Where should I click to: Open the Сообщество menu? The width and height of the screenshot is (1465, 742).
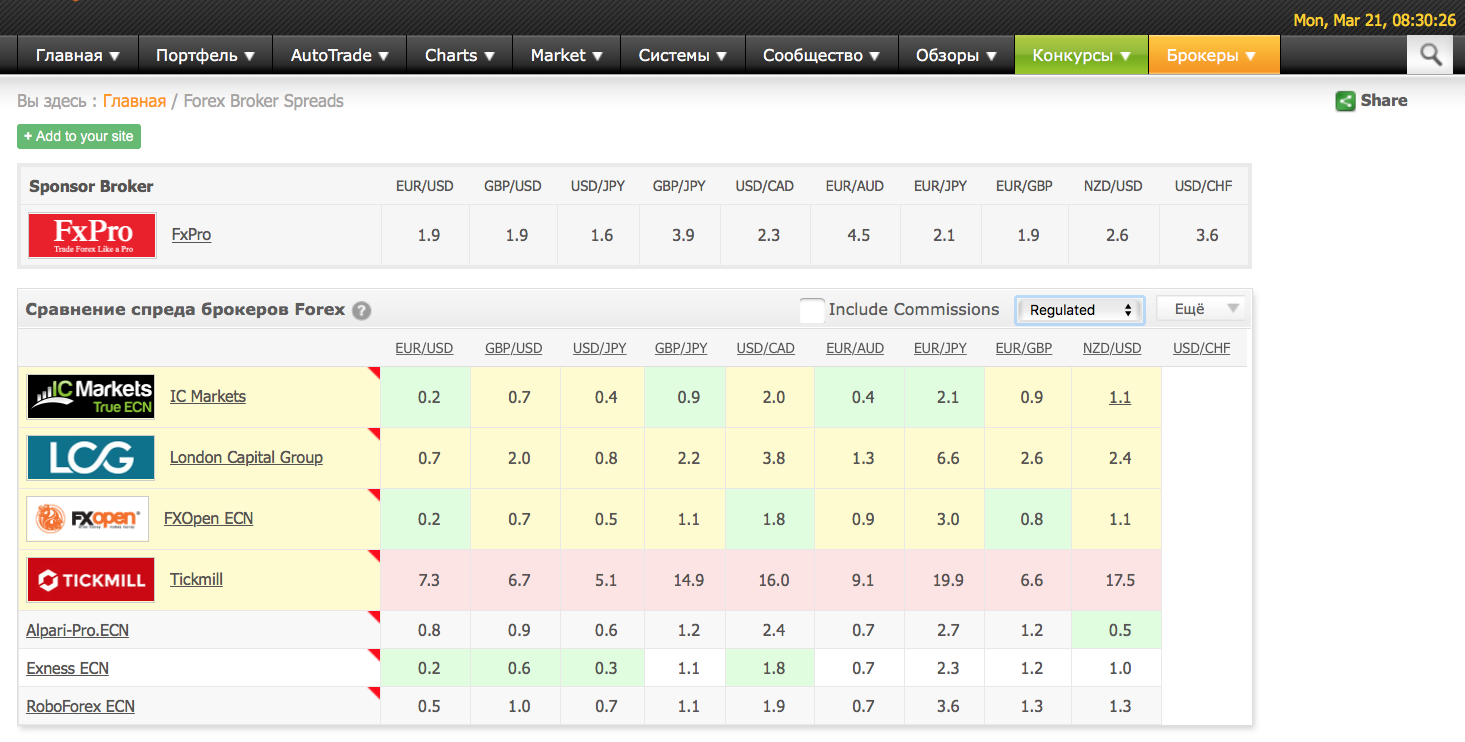point(822,55)
